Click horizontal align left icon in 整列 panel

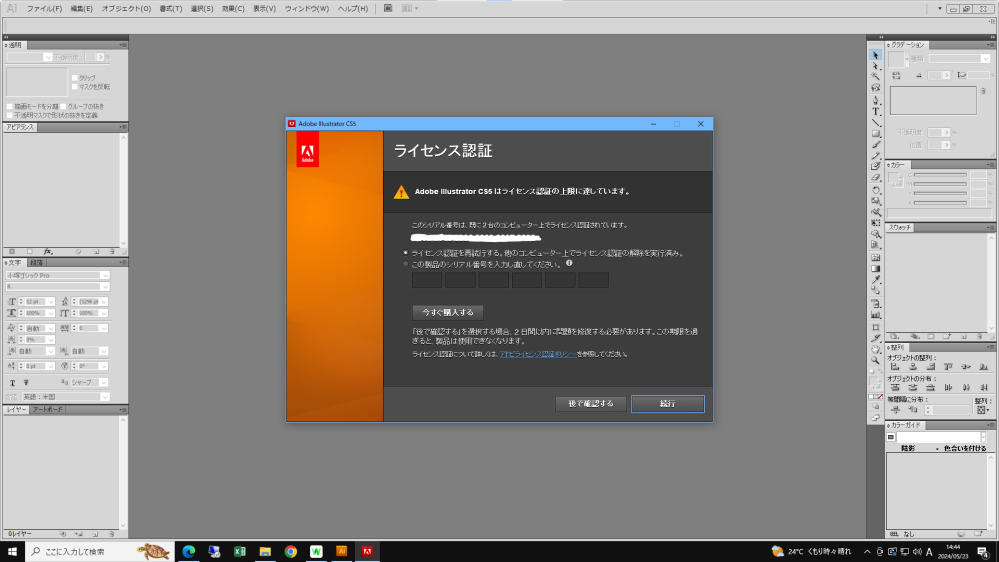[x=895, y=367]
